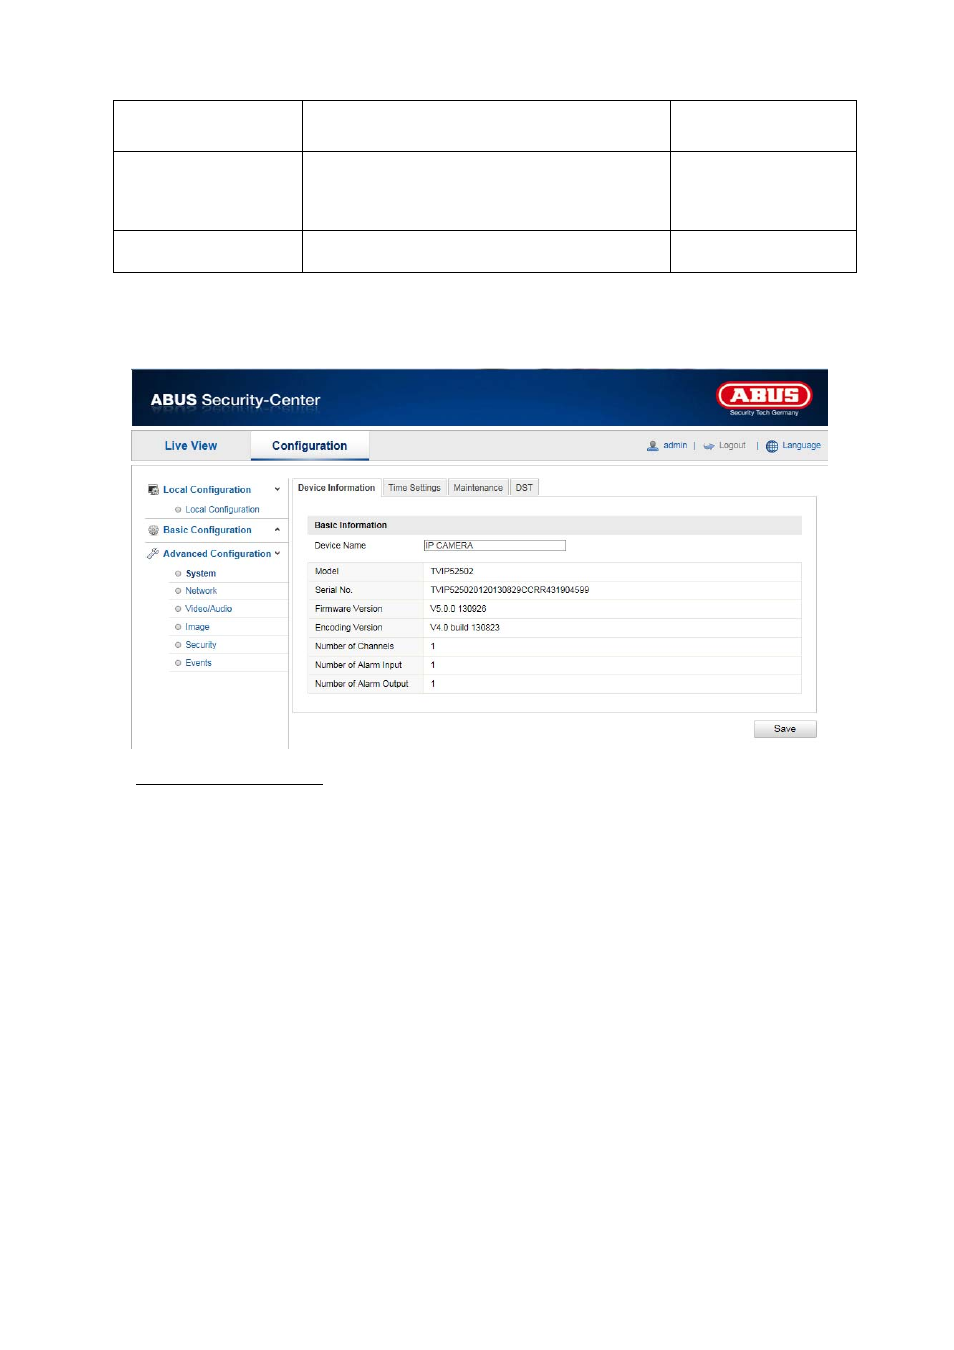Screen dimensions: 954x1350
Task: Select System in Advanced Configuration
Action: (x=200, y=574)
